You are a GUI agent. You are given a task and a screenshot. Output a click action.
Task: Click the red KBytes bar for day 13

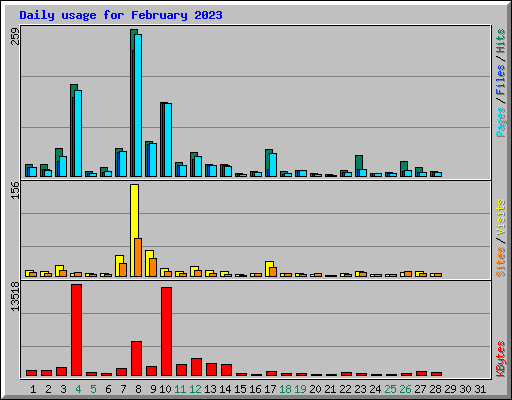211,369
